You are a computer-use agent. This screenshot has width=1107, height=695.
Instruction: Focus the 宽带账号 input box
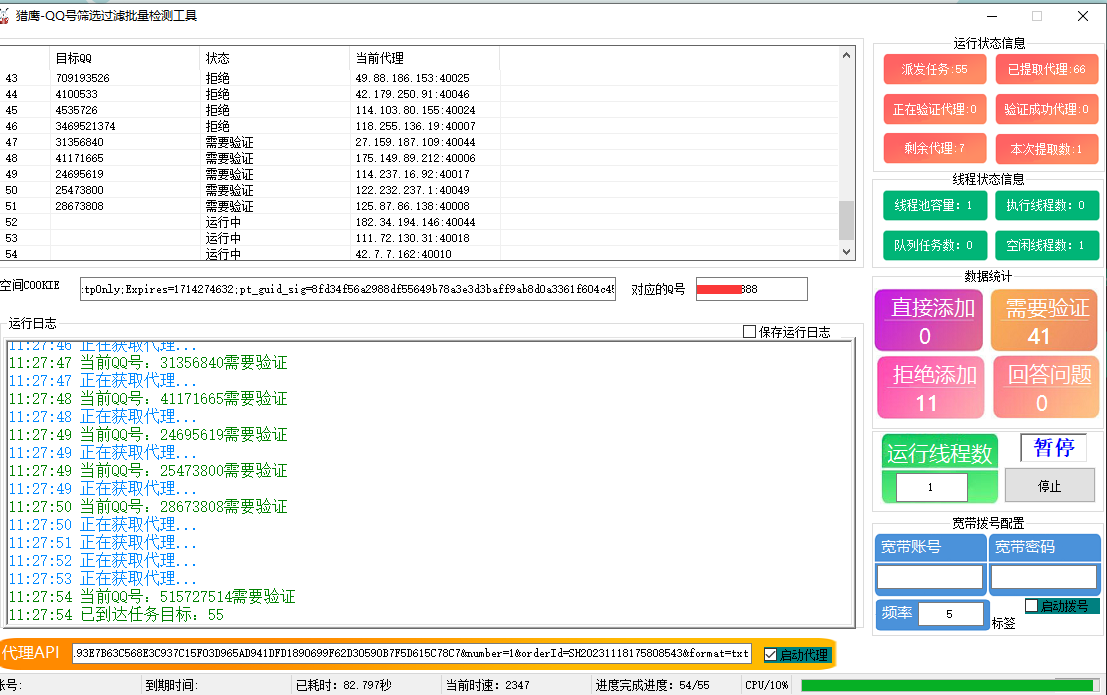click(930, 577)
